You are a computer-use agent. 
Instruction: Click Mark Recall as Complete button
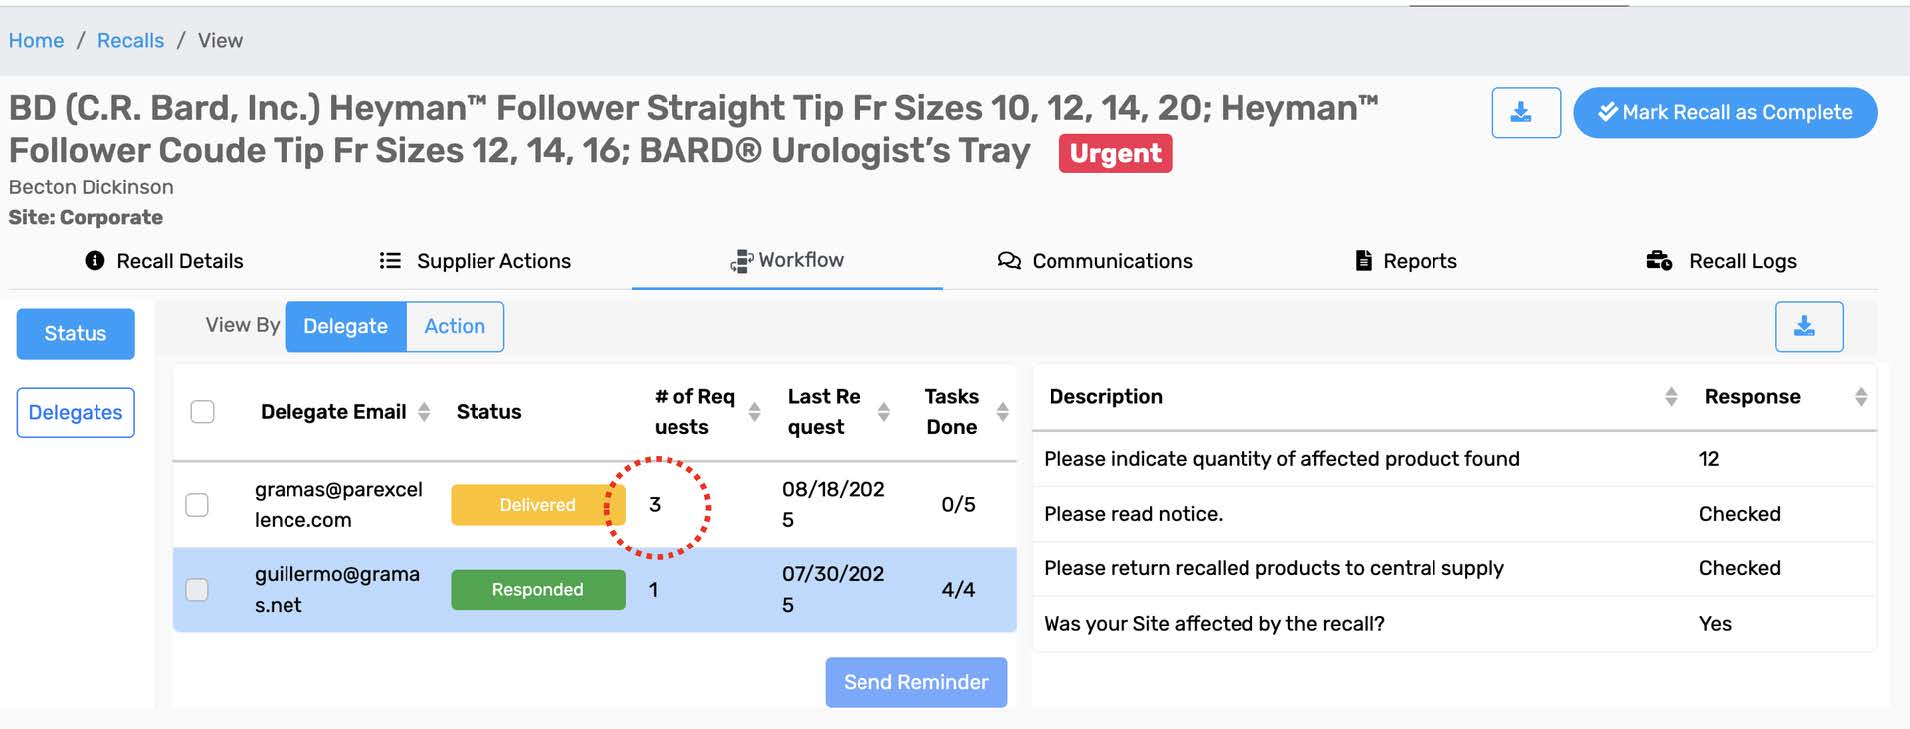pos(1725,112)
